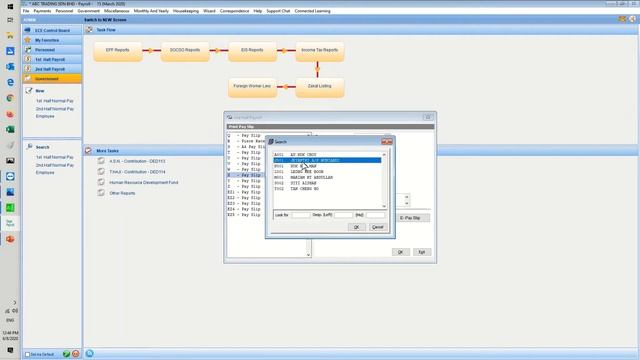This screenshot has height=360, width=640.
Task: Click the blue round icon in bottom bar
Action: click(x=89, y=353)
